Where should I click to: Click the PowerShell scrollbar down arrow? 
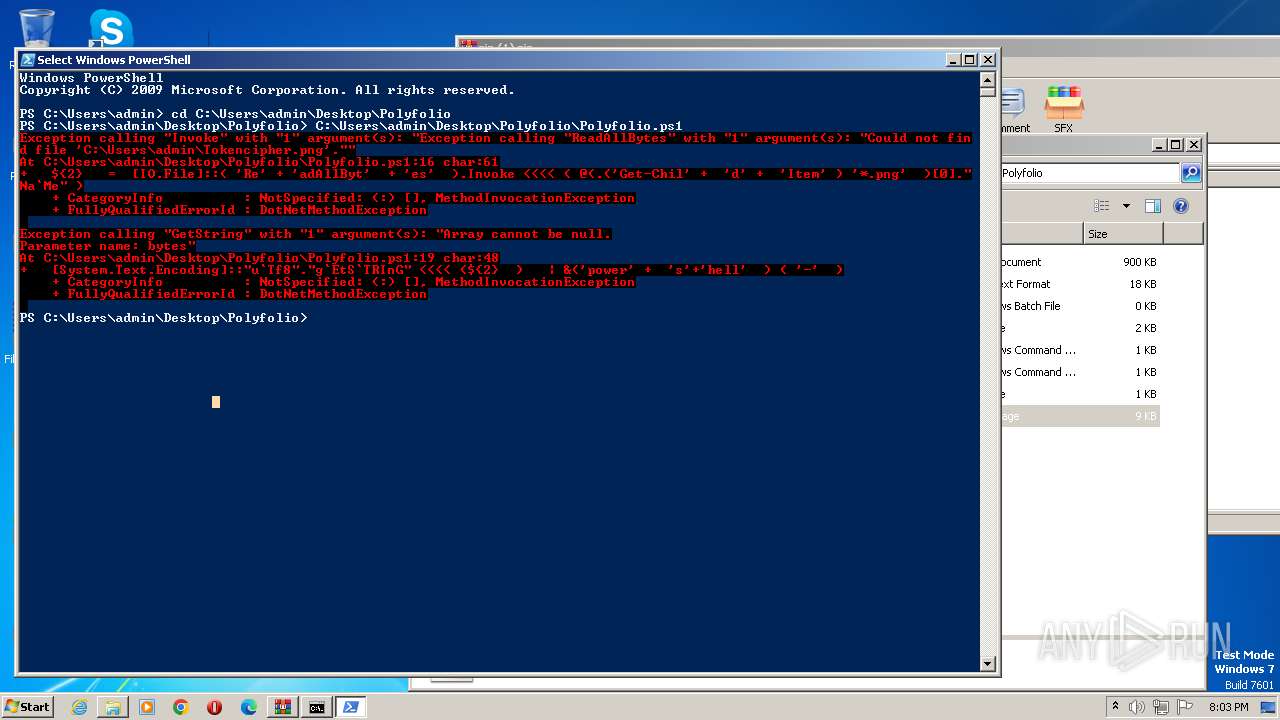[988, 663]
